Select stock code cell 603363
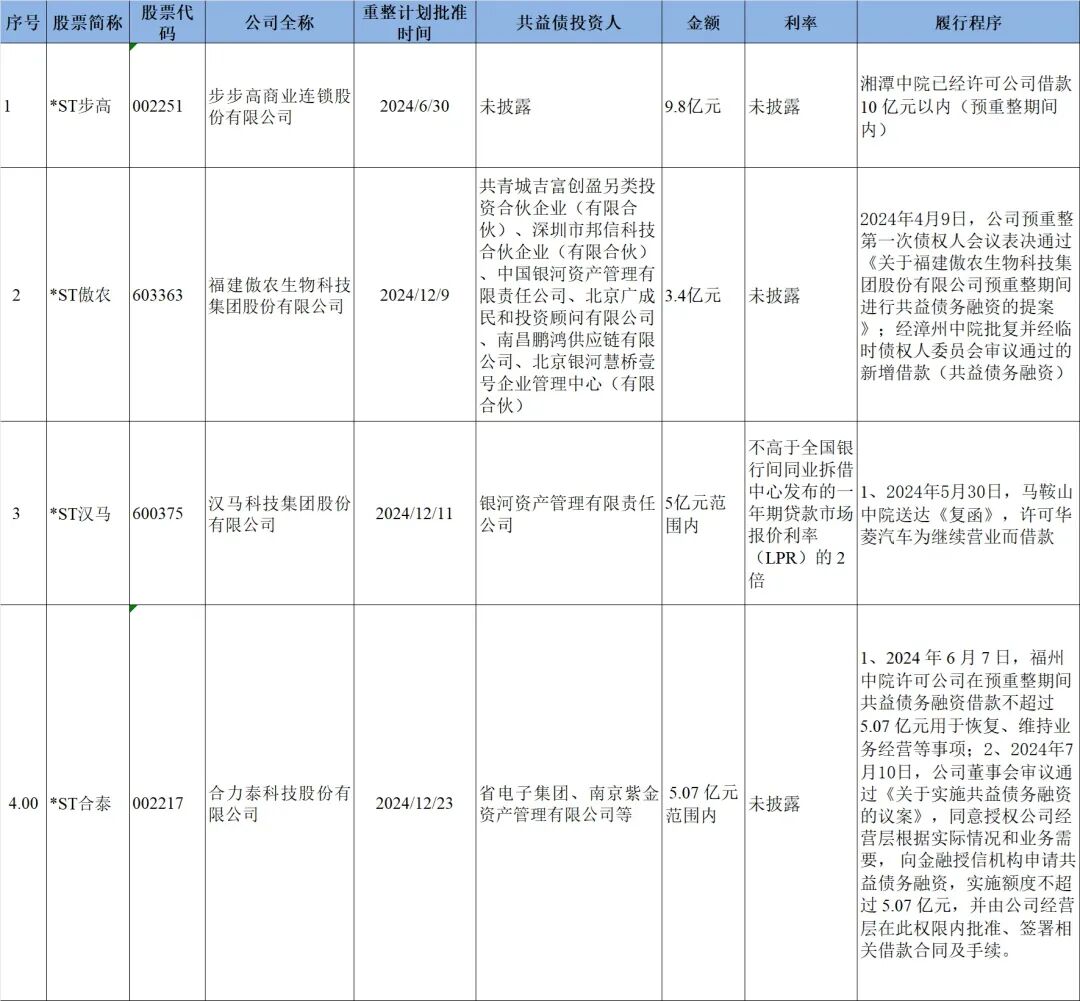 [167, 294]
